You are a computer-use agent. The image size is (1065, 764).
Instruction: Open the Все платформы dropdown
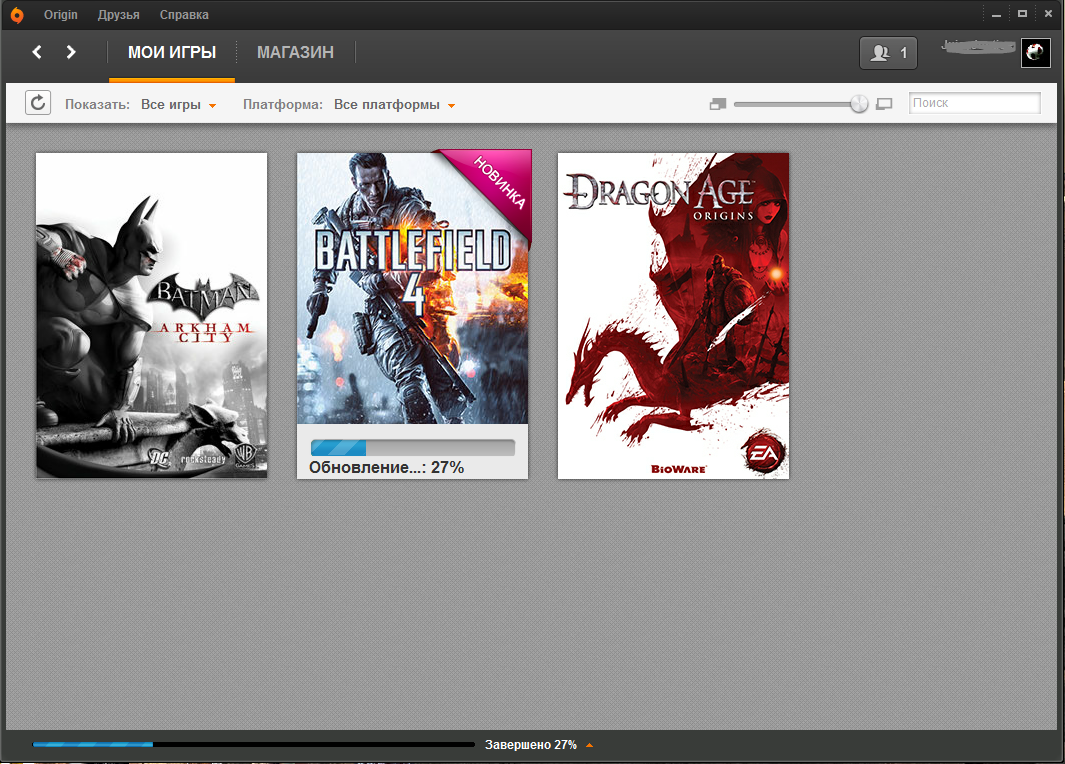[394, 105]
